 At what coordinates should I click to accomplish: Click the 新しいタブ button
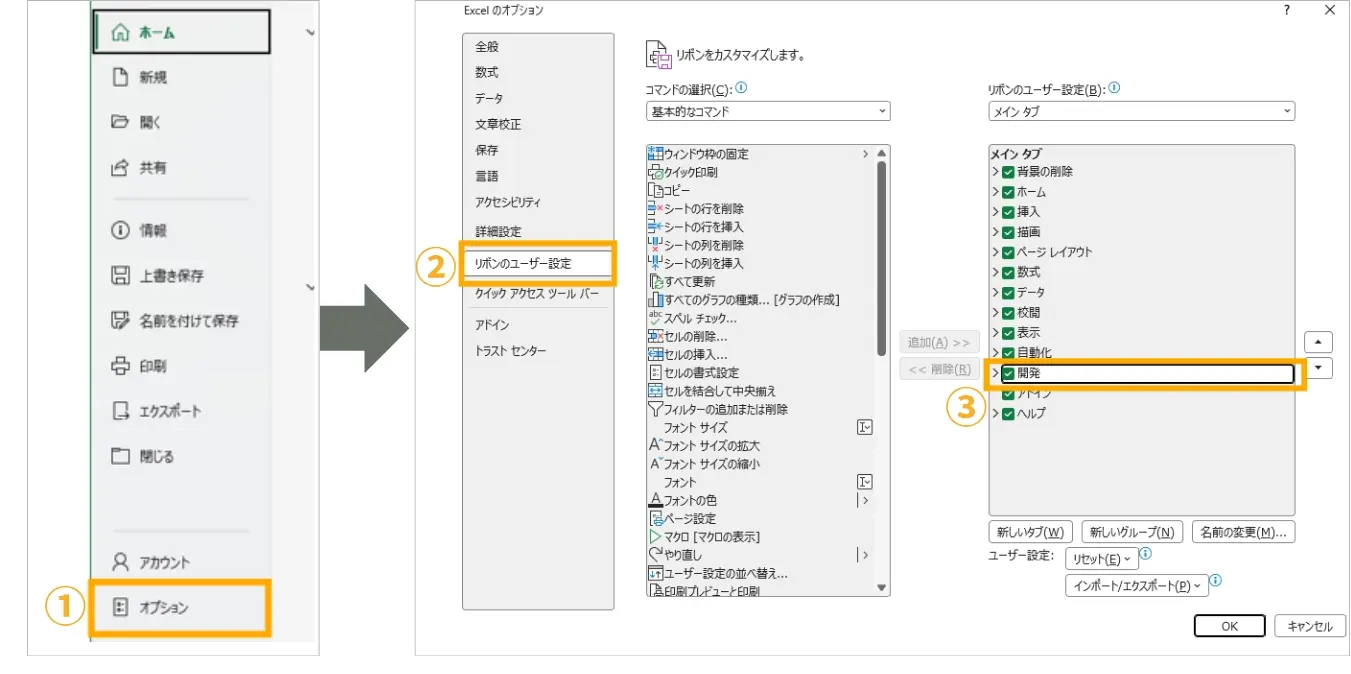[1030, 532]
